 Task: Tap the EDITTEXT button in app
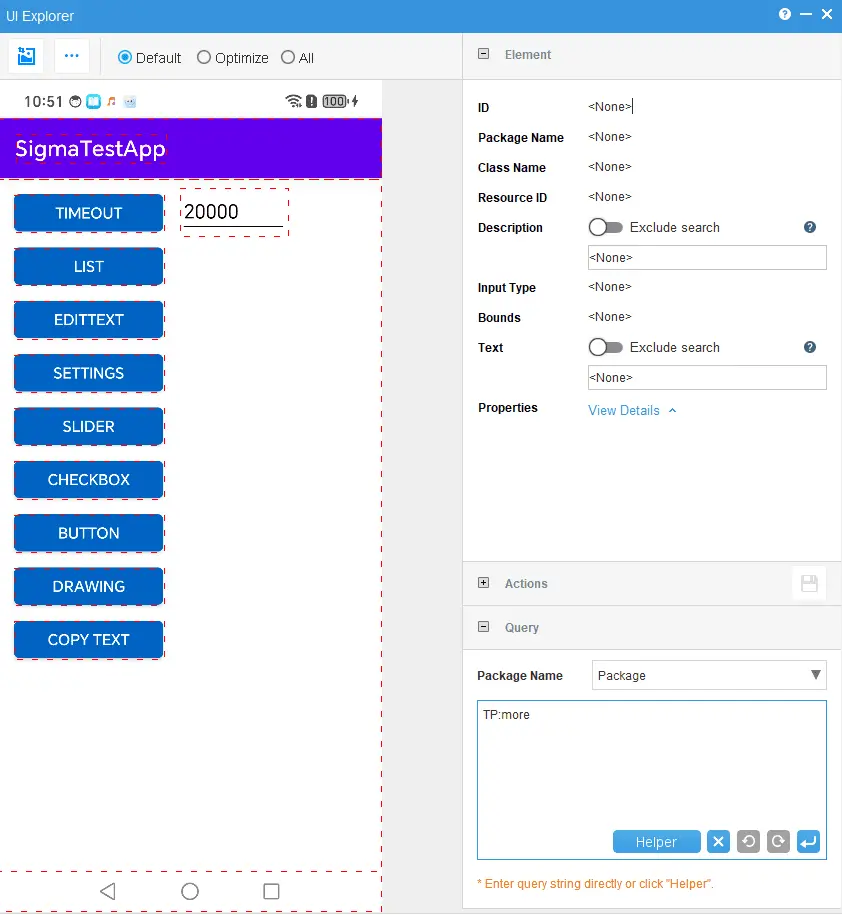[89, 320]
